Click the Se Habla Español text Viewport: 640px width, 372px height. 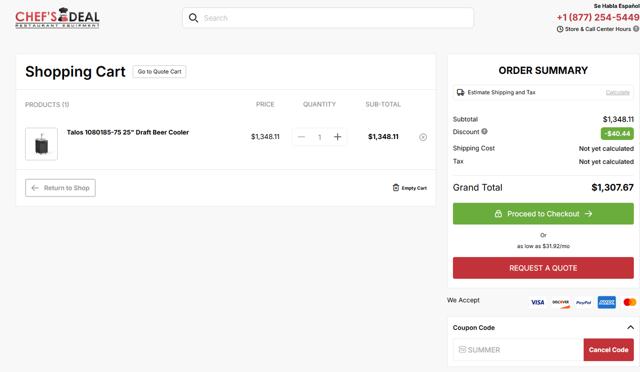point(616,6)
